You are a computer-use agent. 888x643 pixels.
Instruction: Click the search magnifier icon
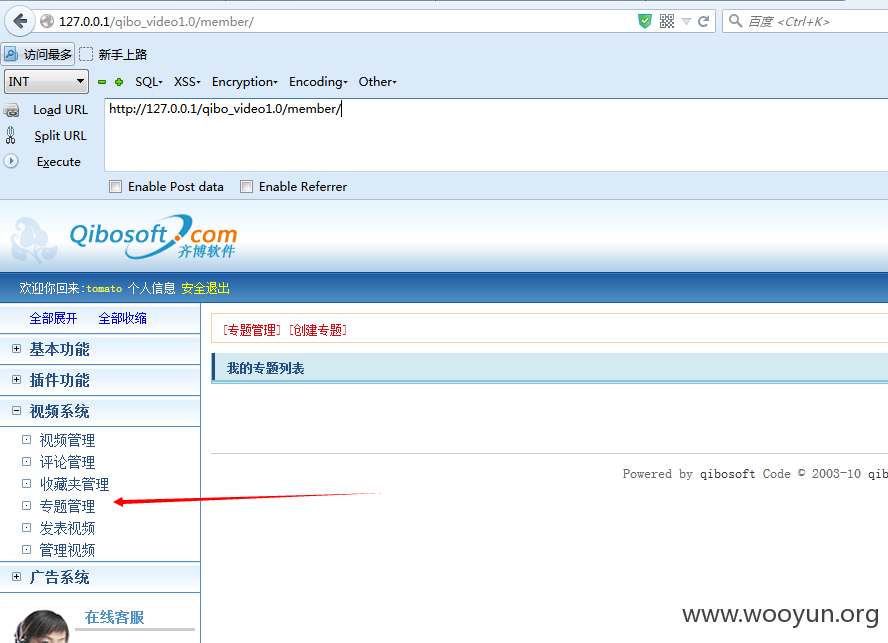(x=736, y=22)
